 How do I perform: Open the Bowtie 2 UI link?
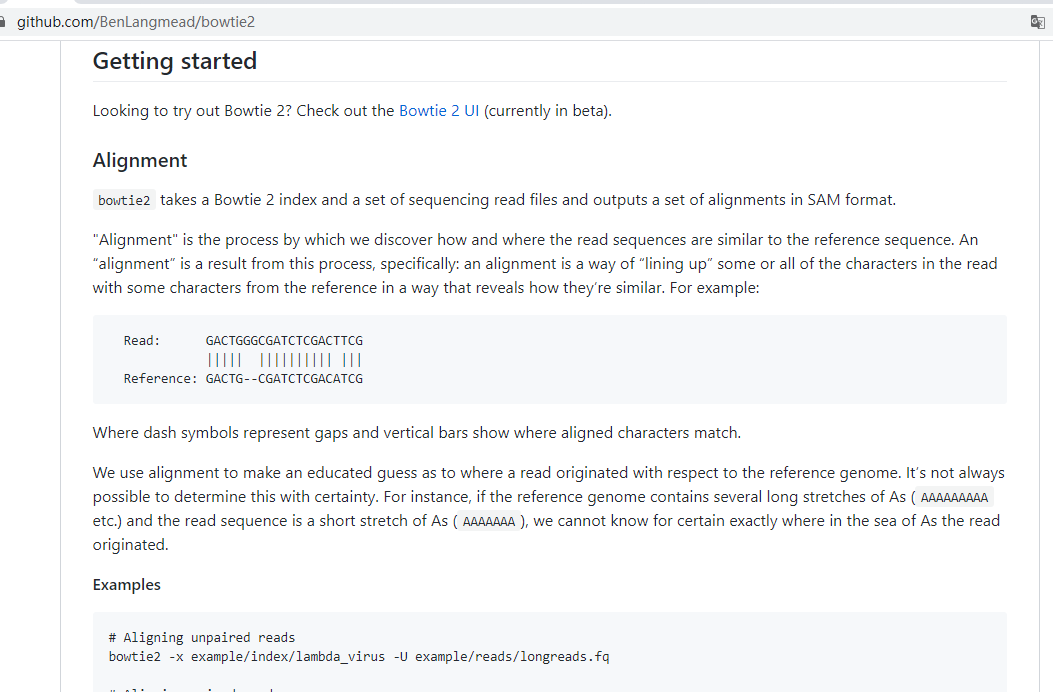439,111
